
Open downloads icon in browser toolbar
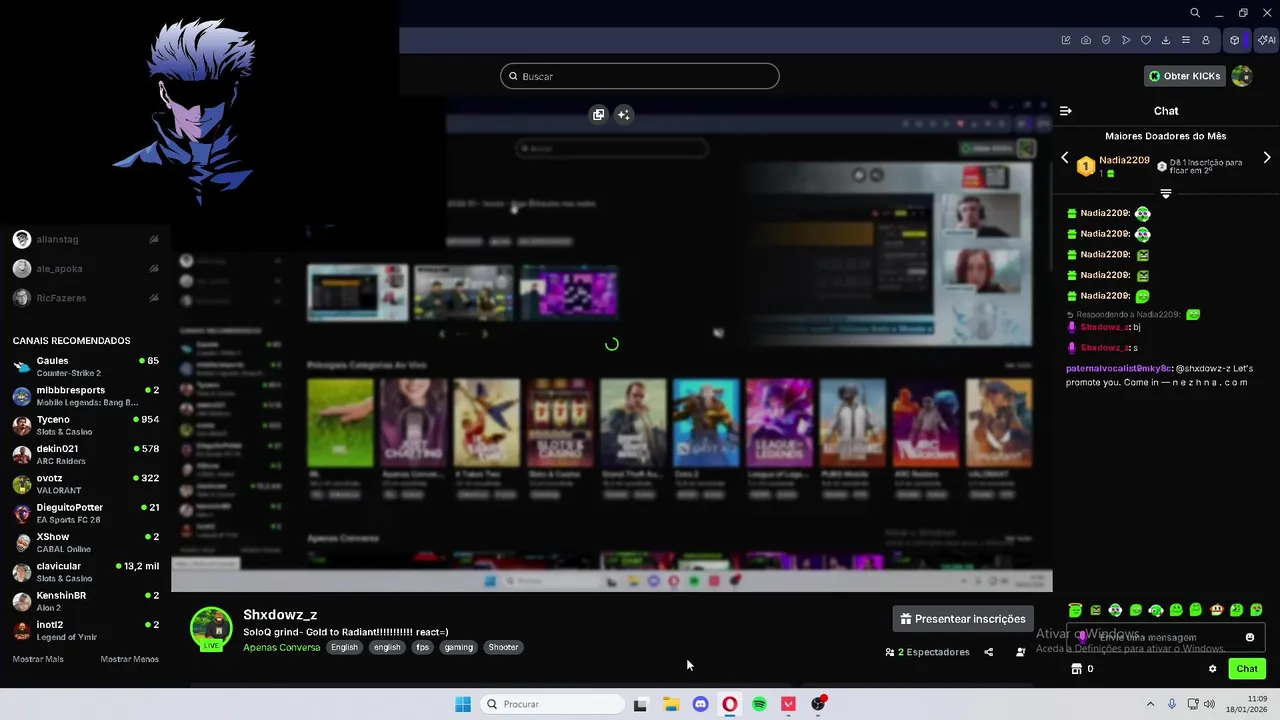point(1166,40)
